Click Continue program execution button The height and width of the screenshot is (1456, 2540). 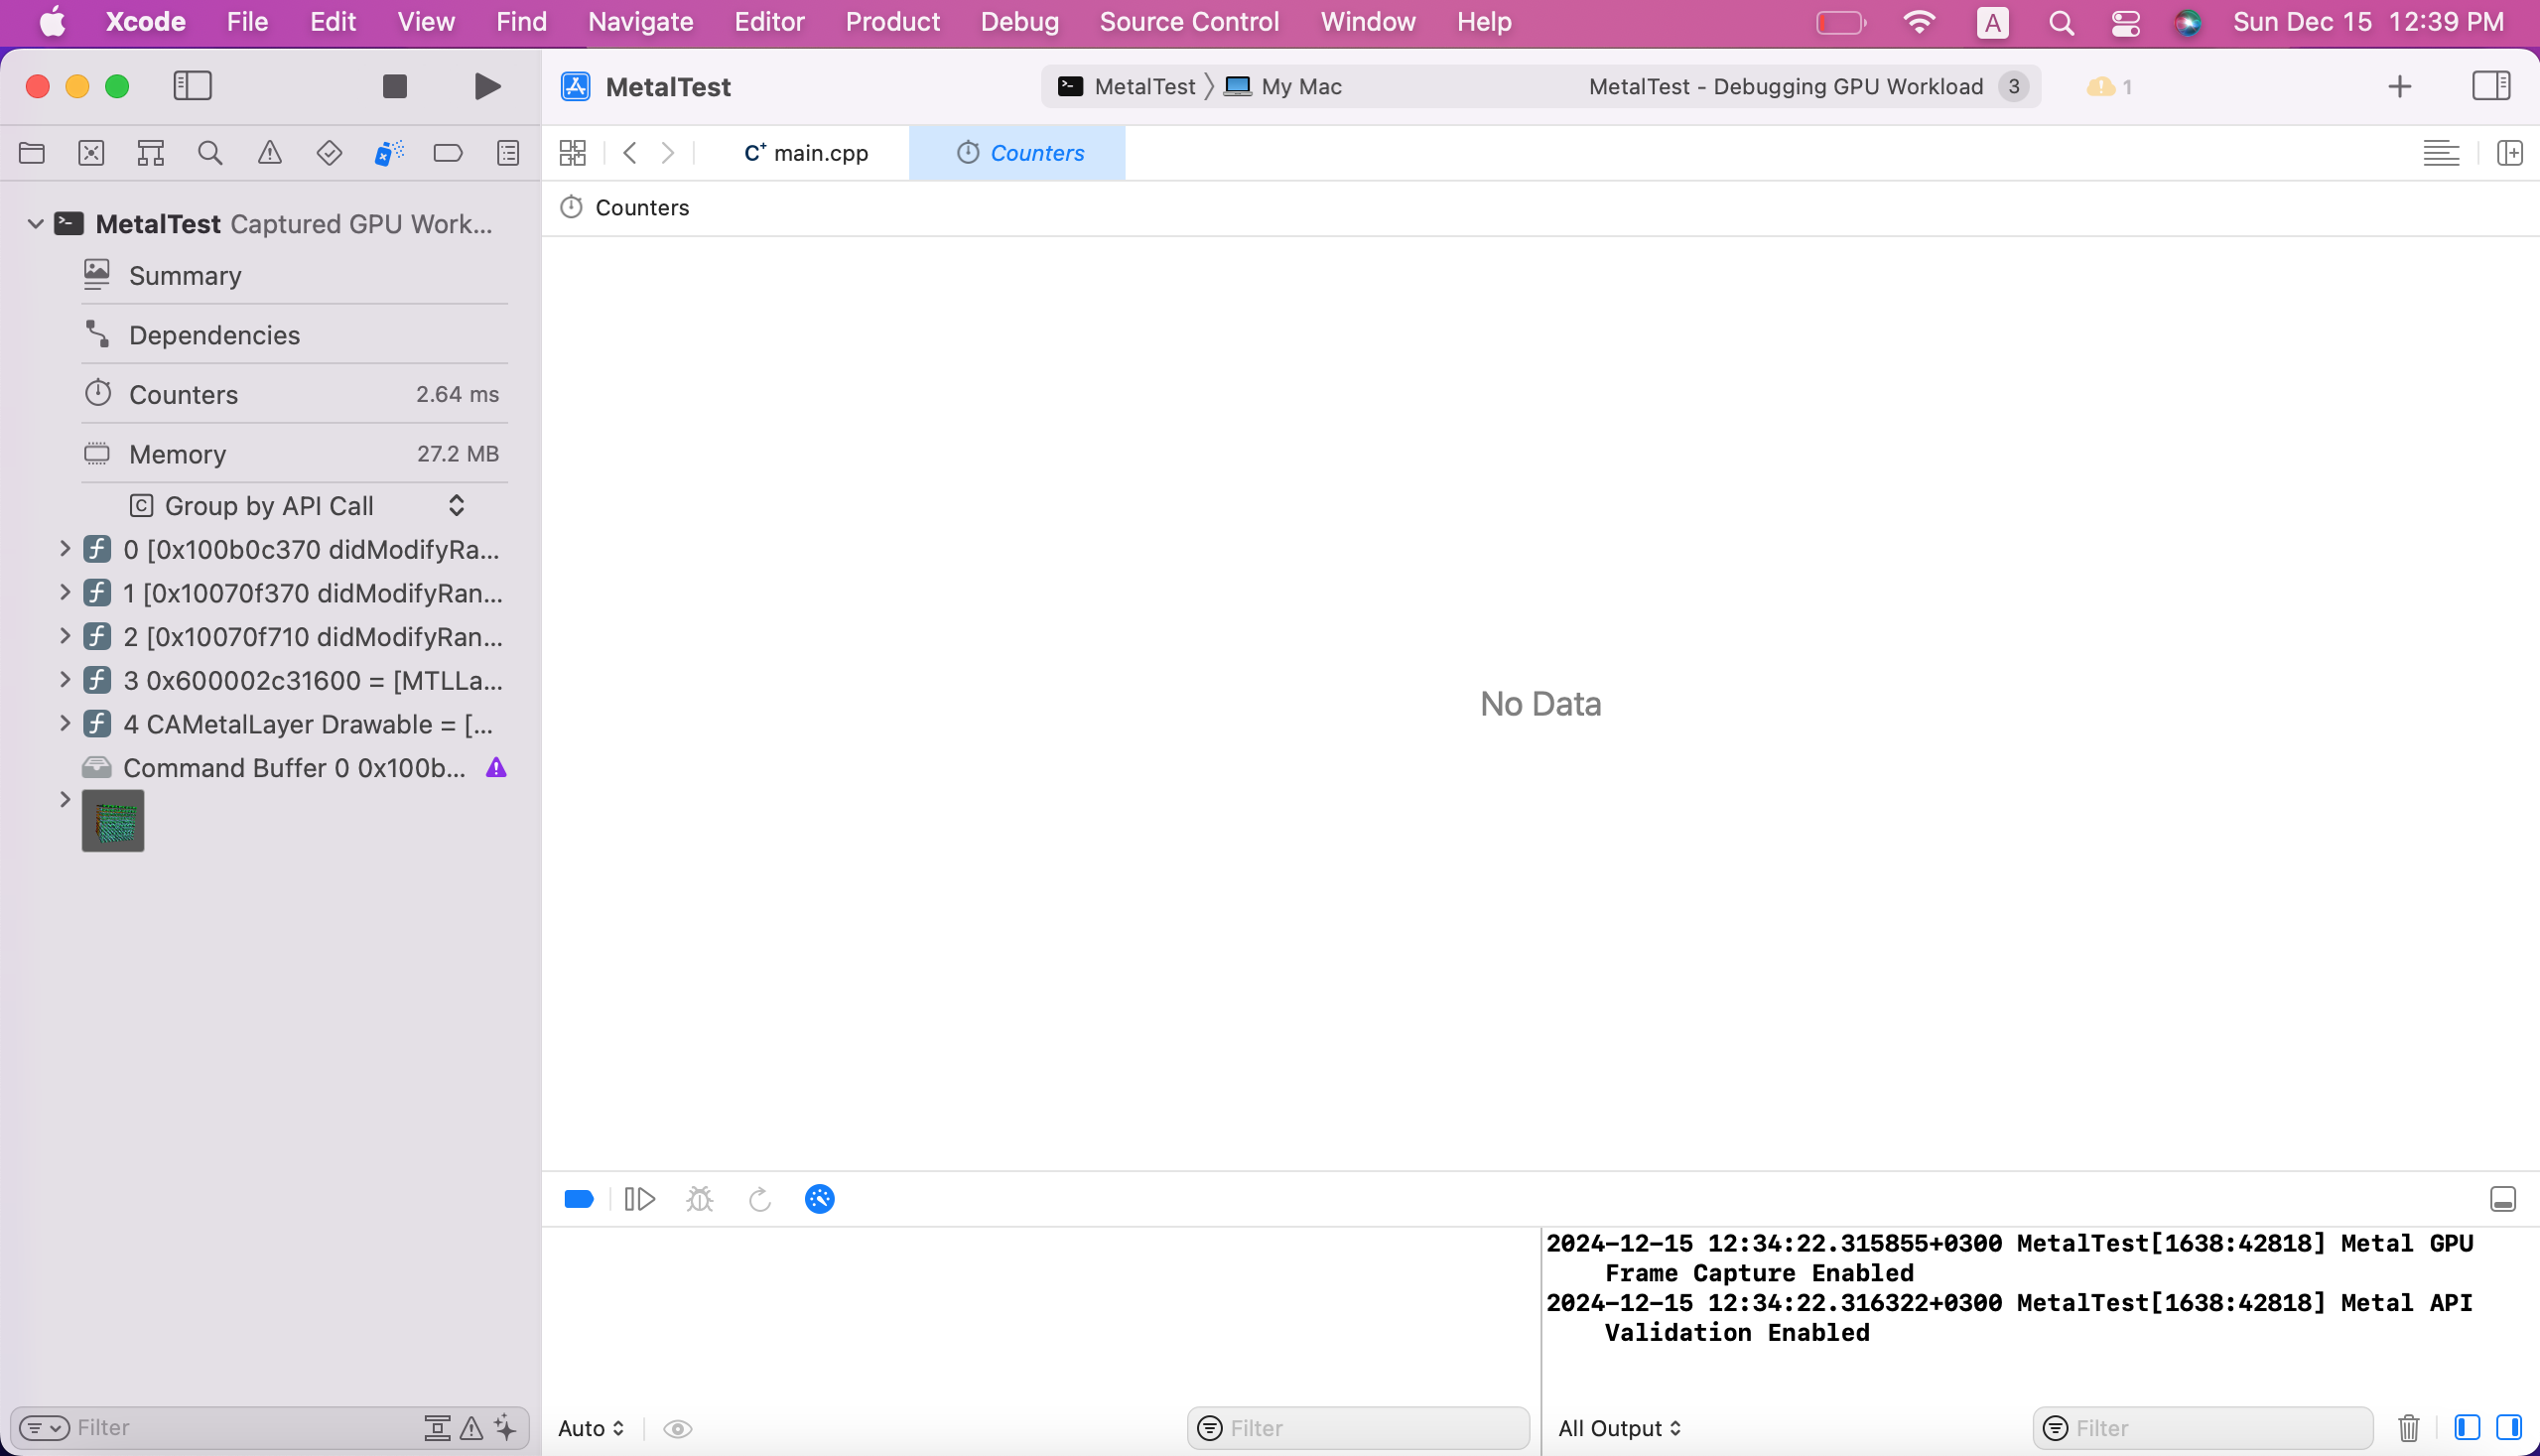(x=639, y=1199)
